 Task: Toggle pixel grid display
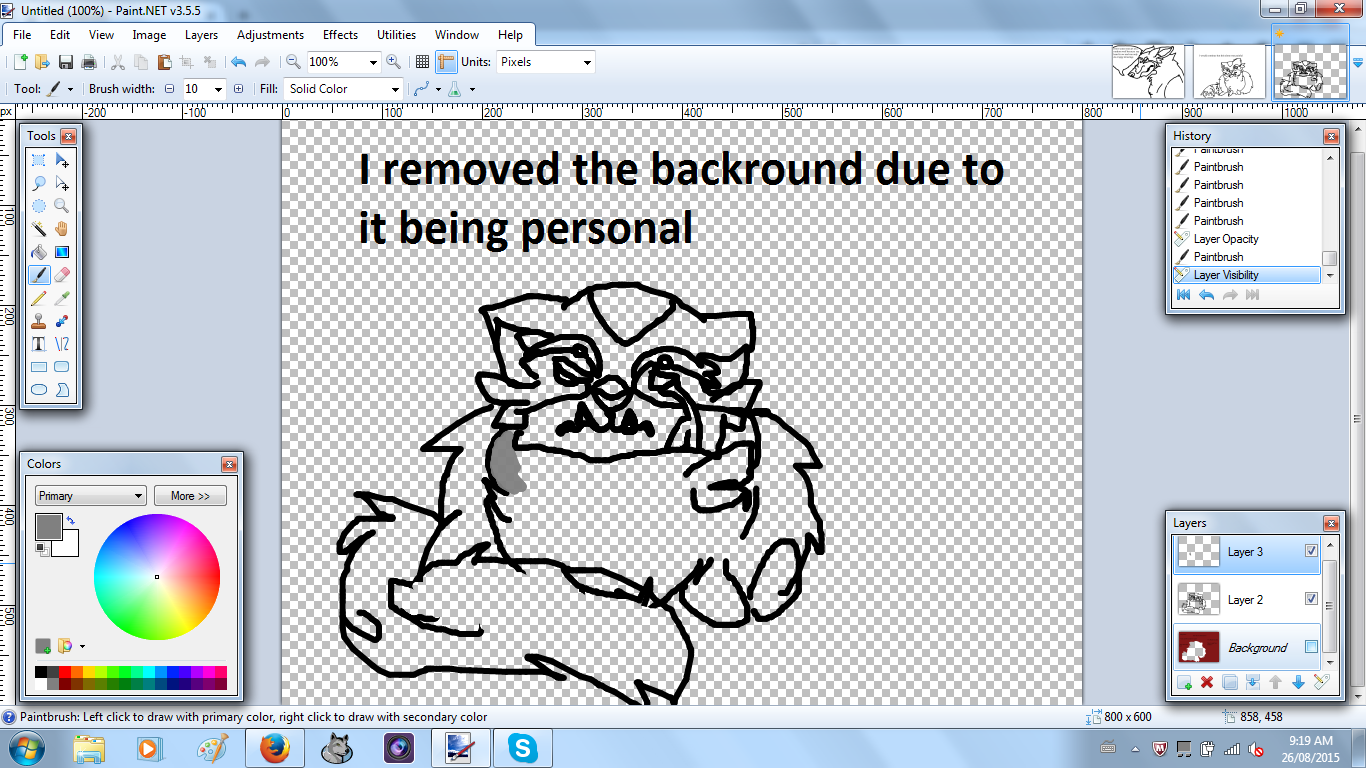point(423,62)
